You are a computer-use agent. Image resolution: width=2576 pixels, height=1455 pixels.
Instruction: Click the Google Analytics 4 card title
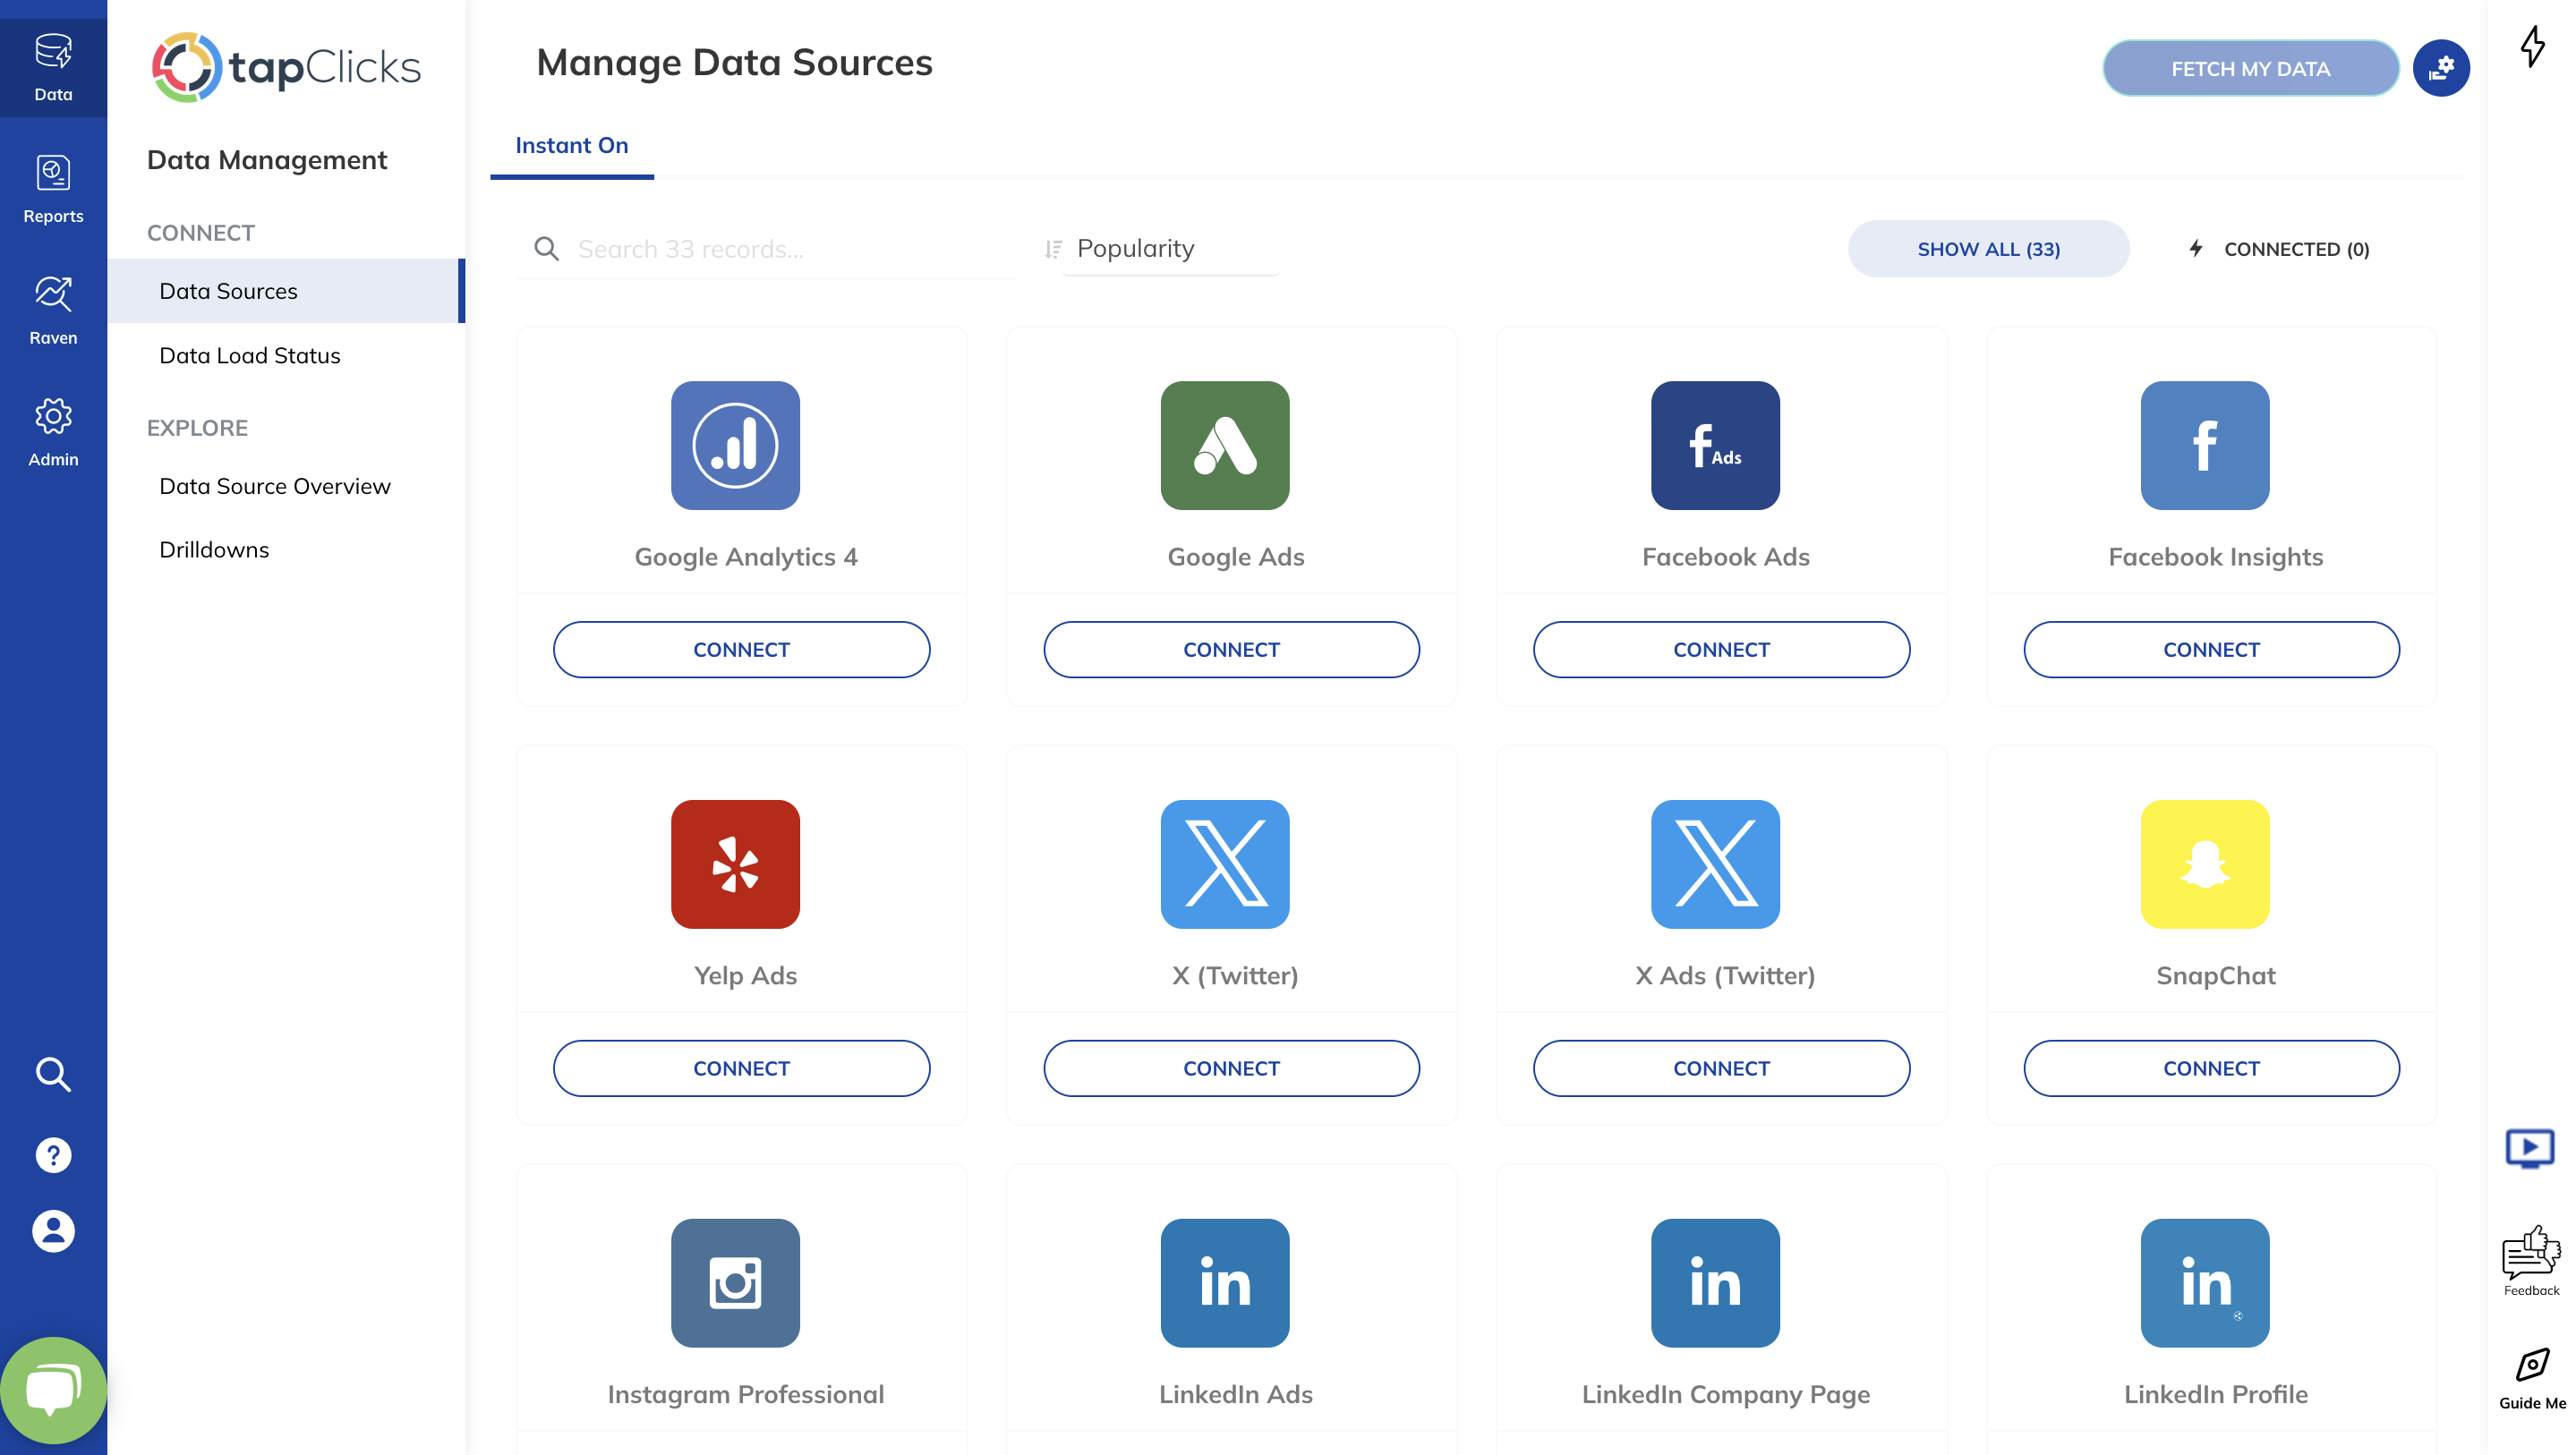coord(746,557)
